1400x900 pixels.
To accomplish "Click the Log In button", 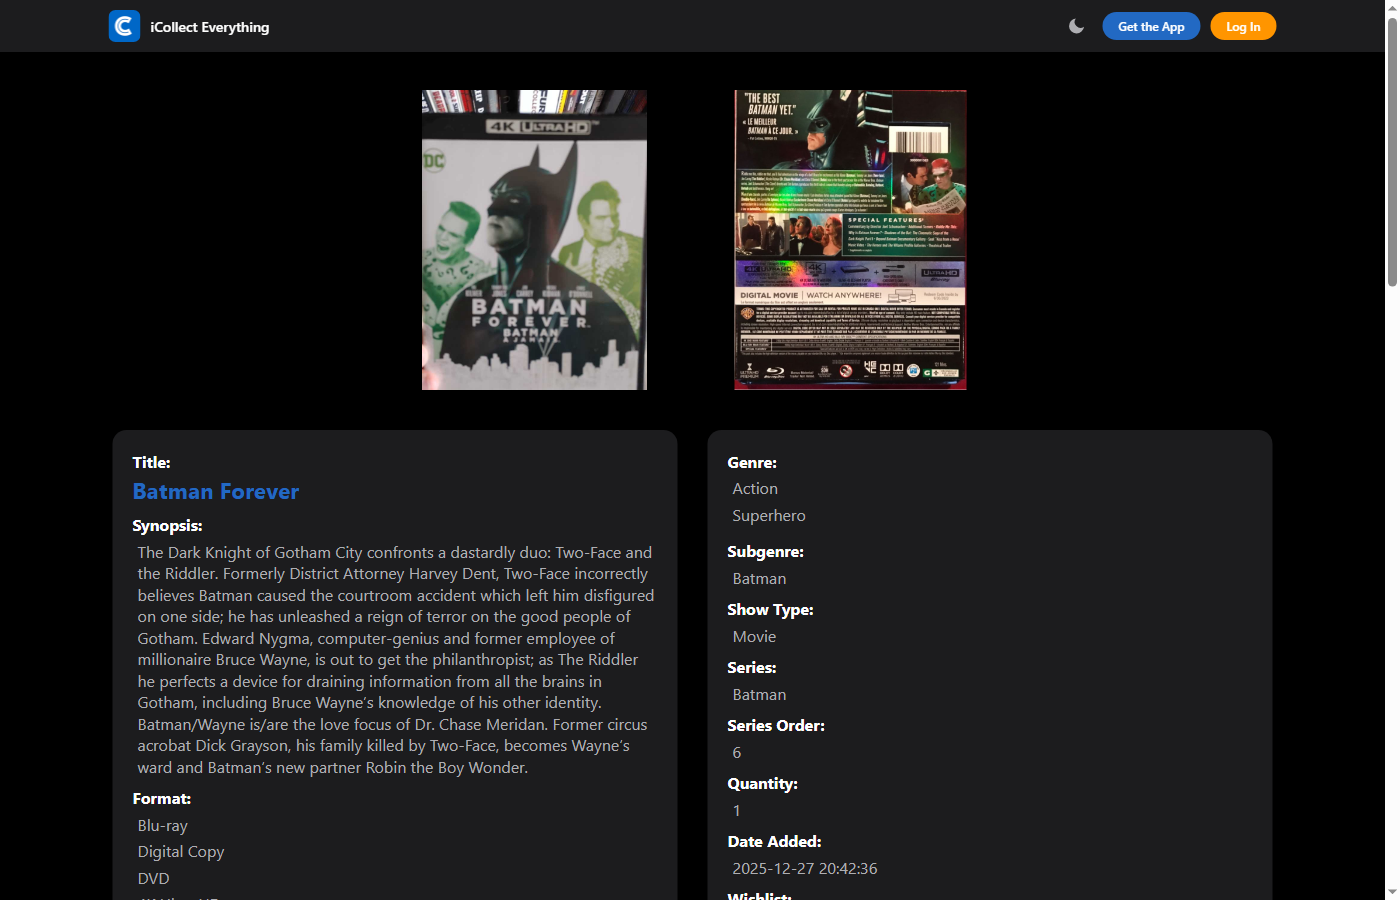I will (x=1242, y=26).
